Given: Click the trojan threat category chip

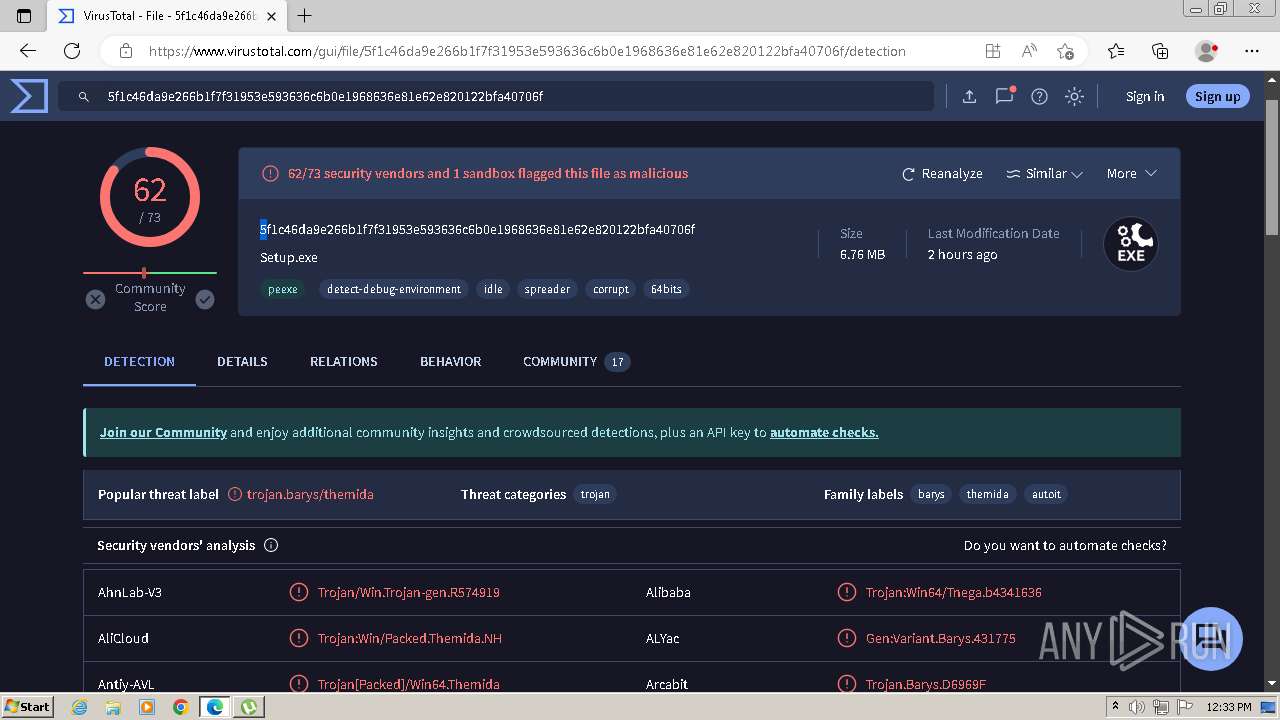Looking at the screenshot, I should click(x=595, y=494).
